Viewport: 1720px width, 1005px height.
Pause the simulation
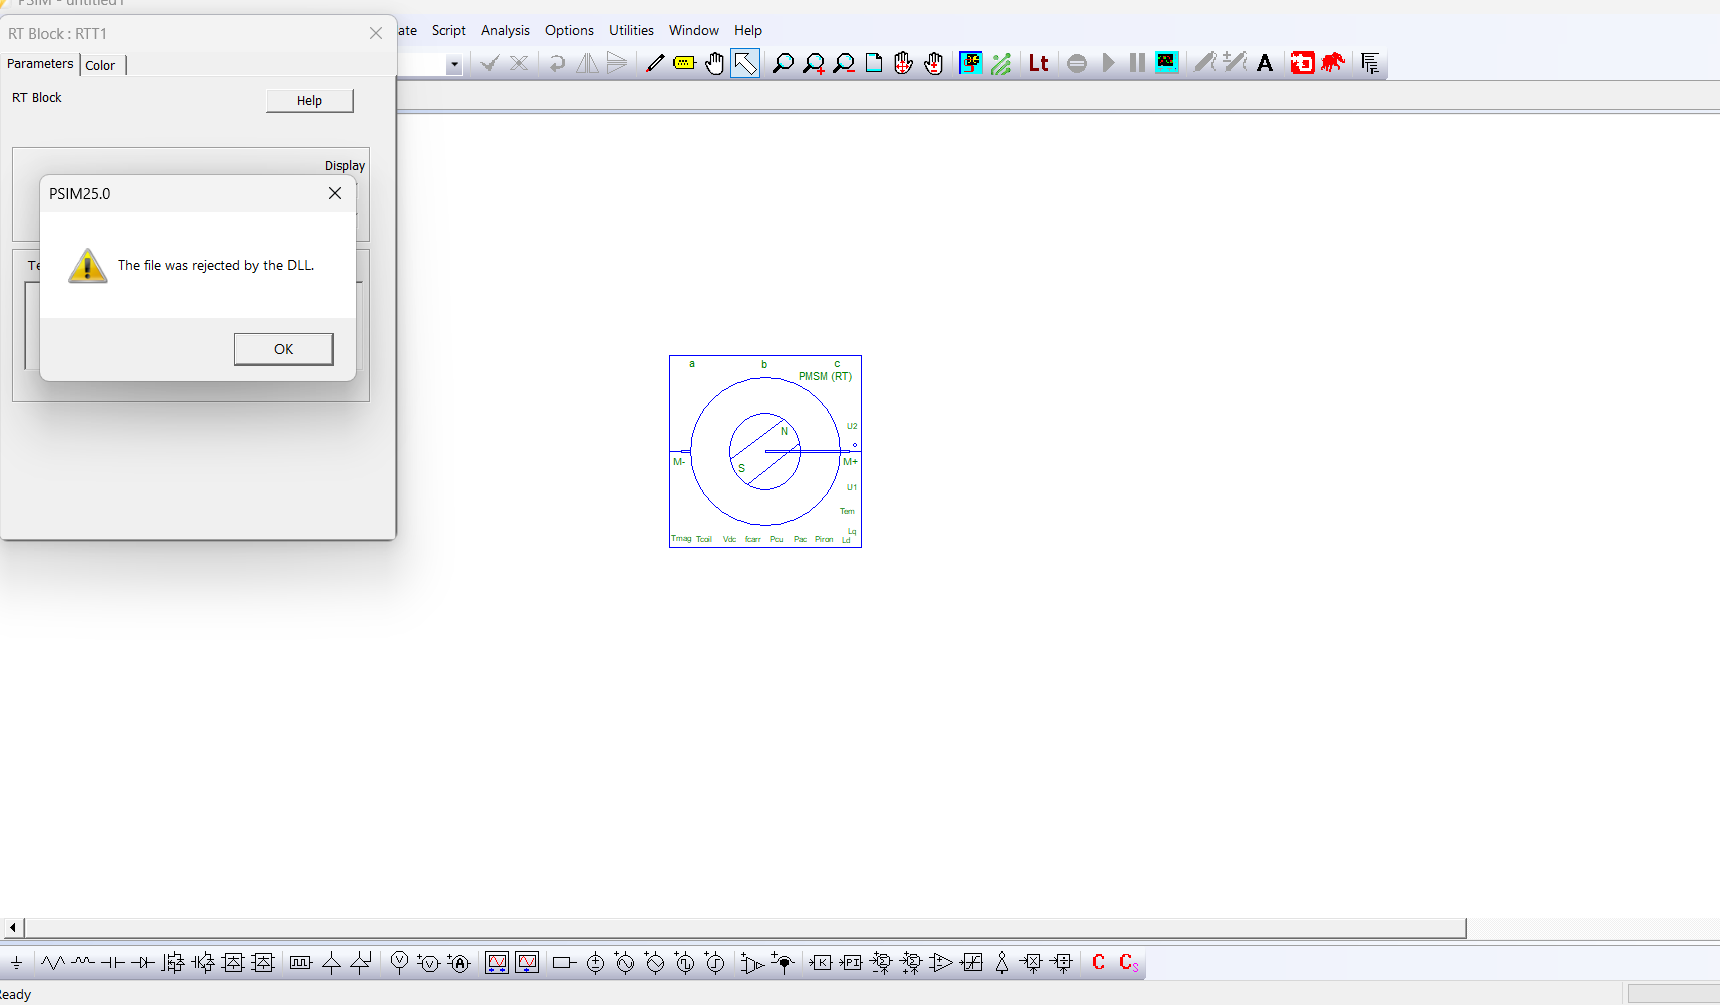(1137, 63)
